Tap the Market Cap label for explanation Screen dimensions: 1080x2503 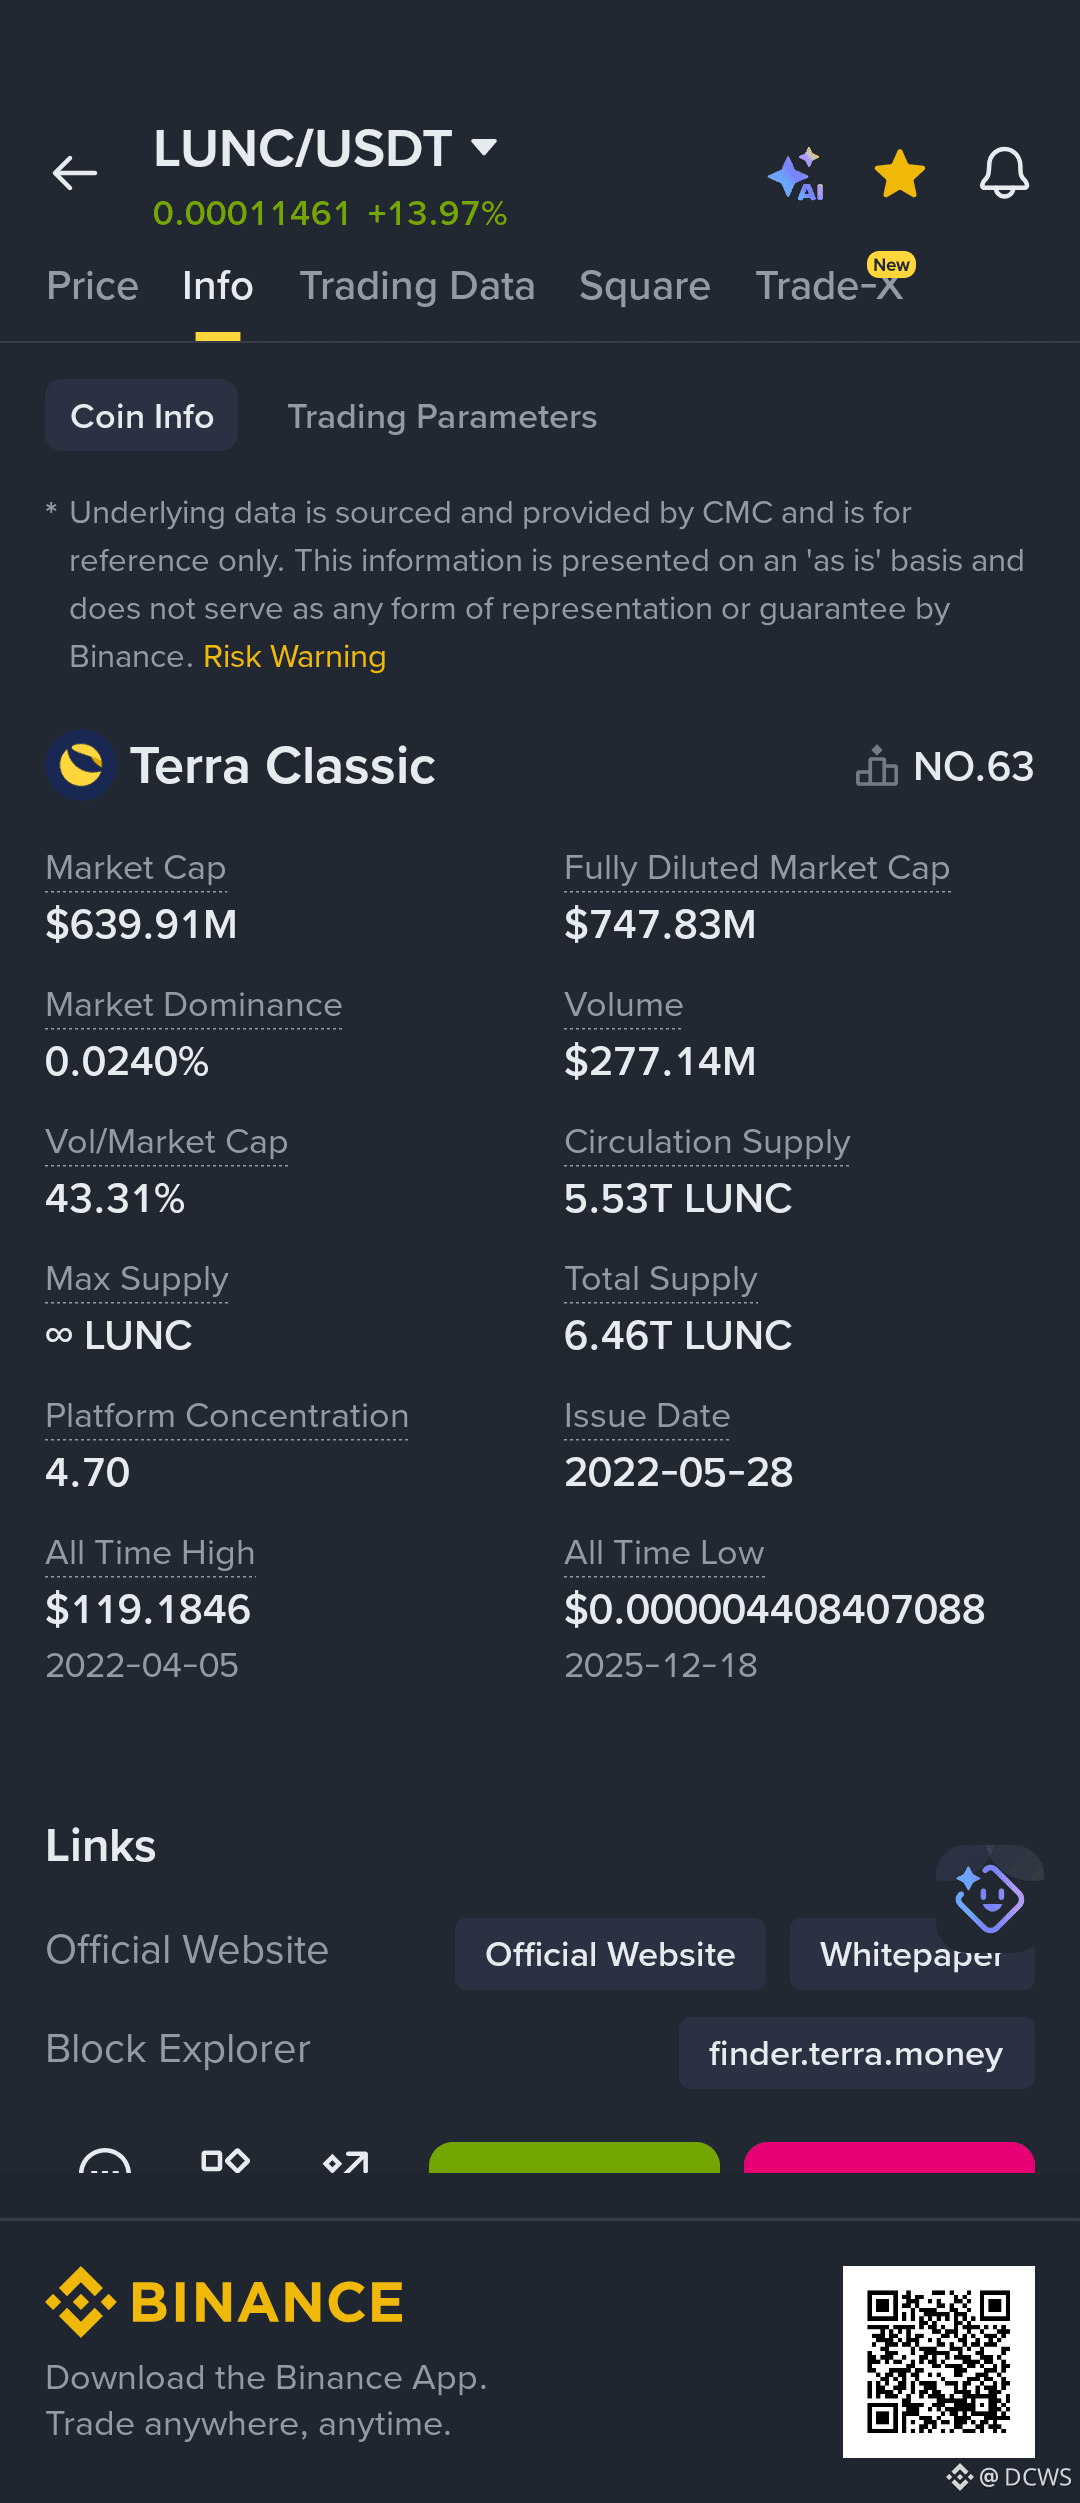(136, 868)
